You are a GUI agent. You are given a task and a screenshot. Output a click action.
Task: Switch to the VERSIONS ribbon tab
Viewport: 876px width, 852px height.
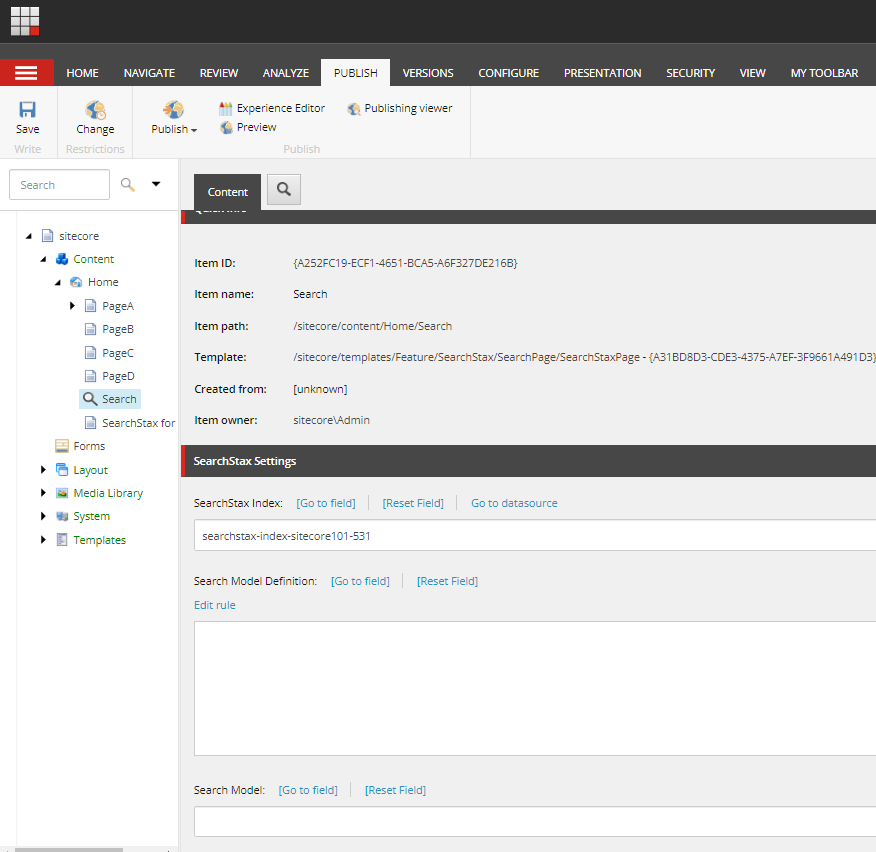coord(428,73)
